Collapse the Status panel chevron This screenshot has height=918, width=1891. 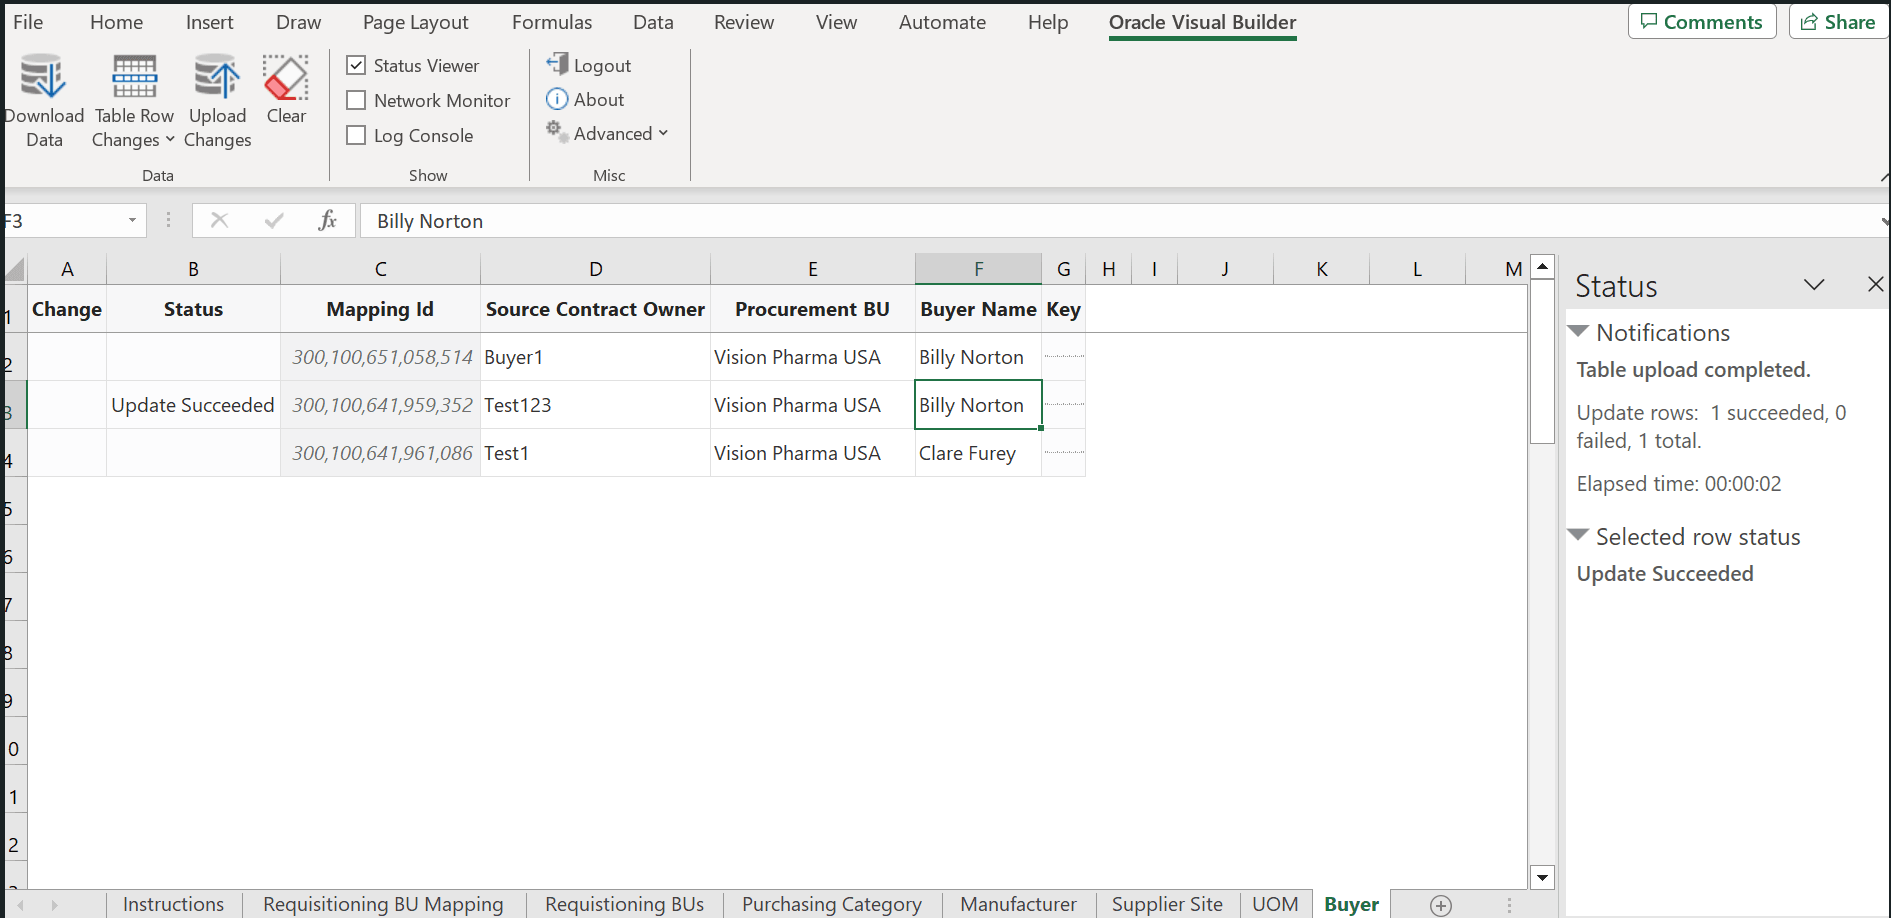[1815, 285]
